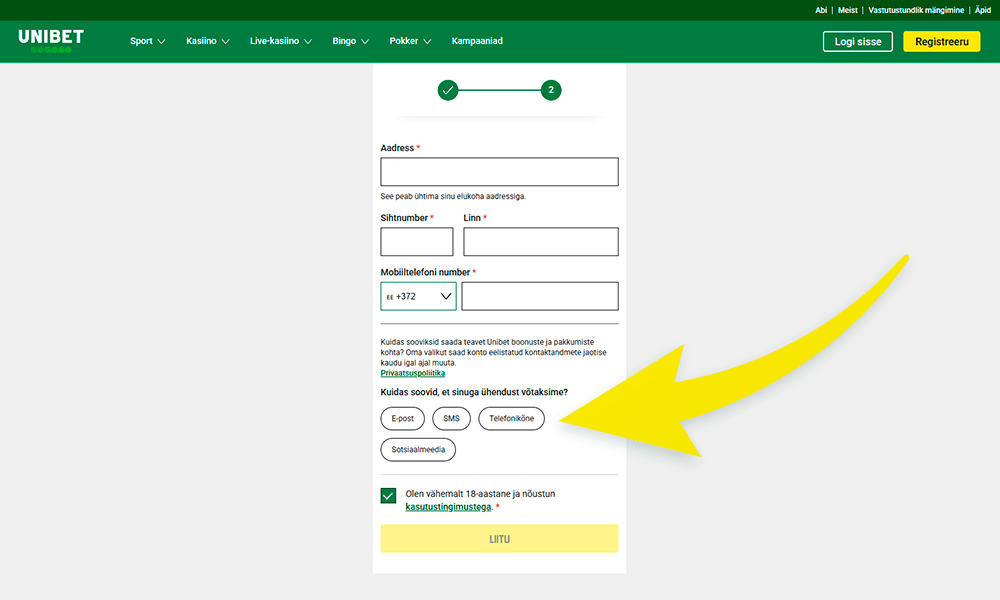The width and height of the screenshot is (1000, 600).
Task: Select the Telefonikõne contact option
Action: (511, 418)
